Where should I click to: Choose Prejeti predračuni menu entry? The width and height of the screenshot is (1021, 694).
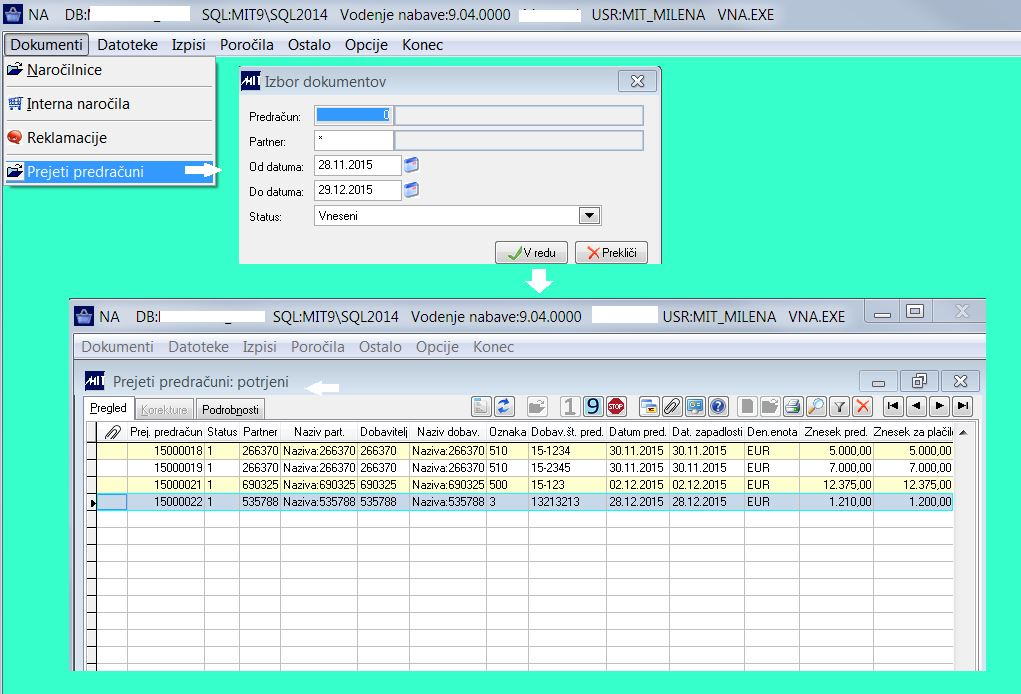[x=85, y=172]
